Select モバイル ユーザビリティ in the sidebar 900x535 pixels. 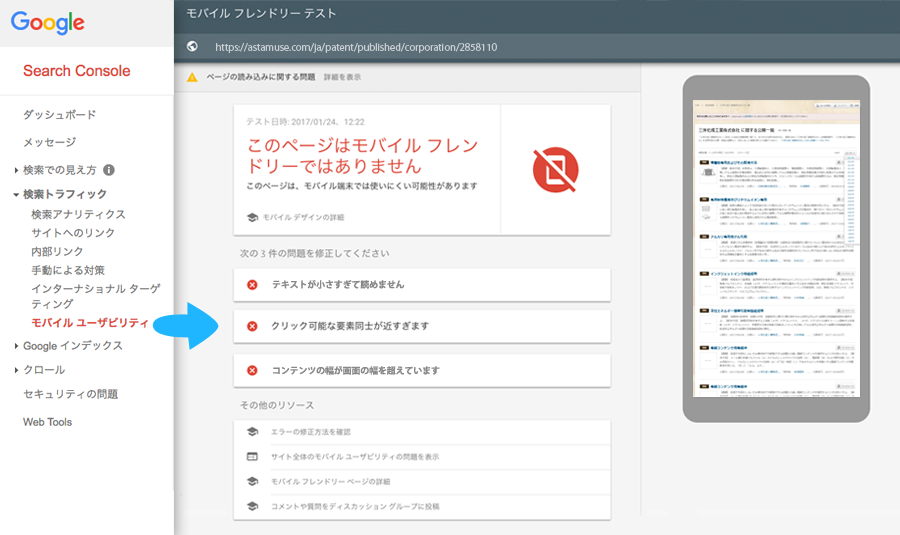pyautogui.click(x=90, y=323)
